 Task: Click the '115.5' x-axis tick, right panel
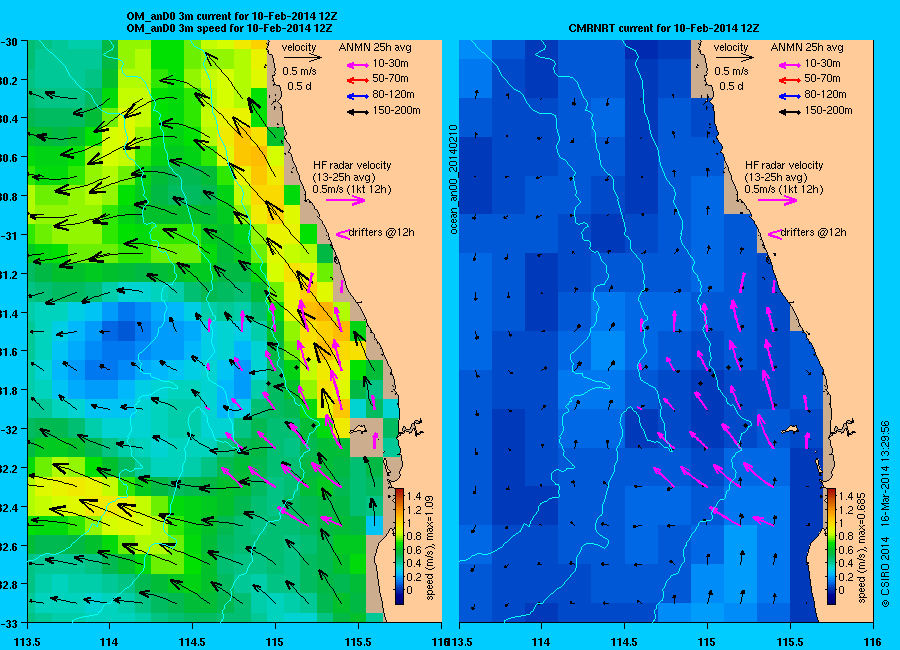pyautogui.click(x=790, y=641)
